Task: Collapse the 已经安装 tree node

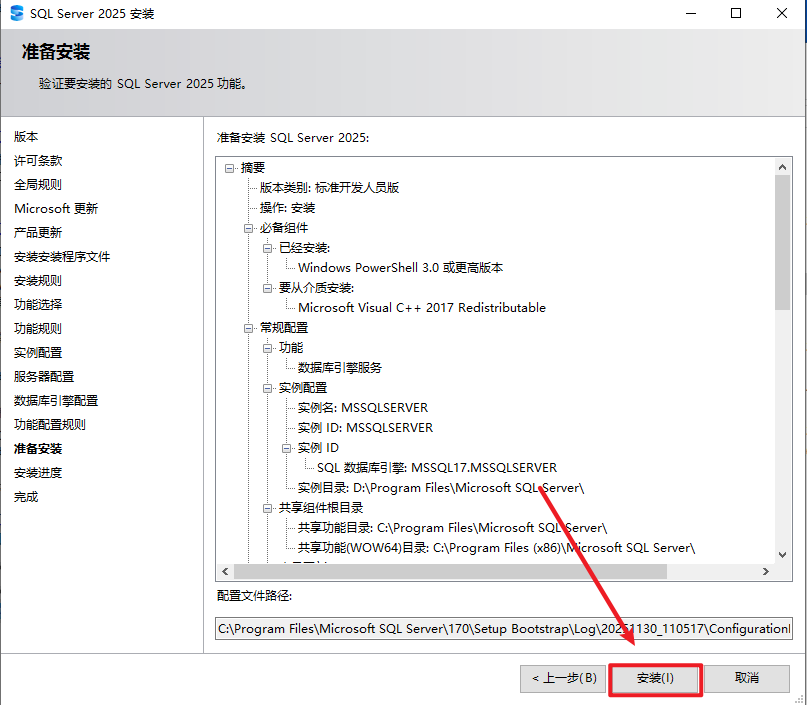Action: click(x=268, y=248)
